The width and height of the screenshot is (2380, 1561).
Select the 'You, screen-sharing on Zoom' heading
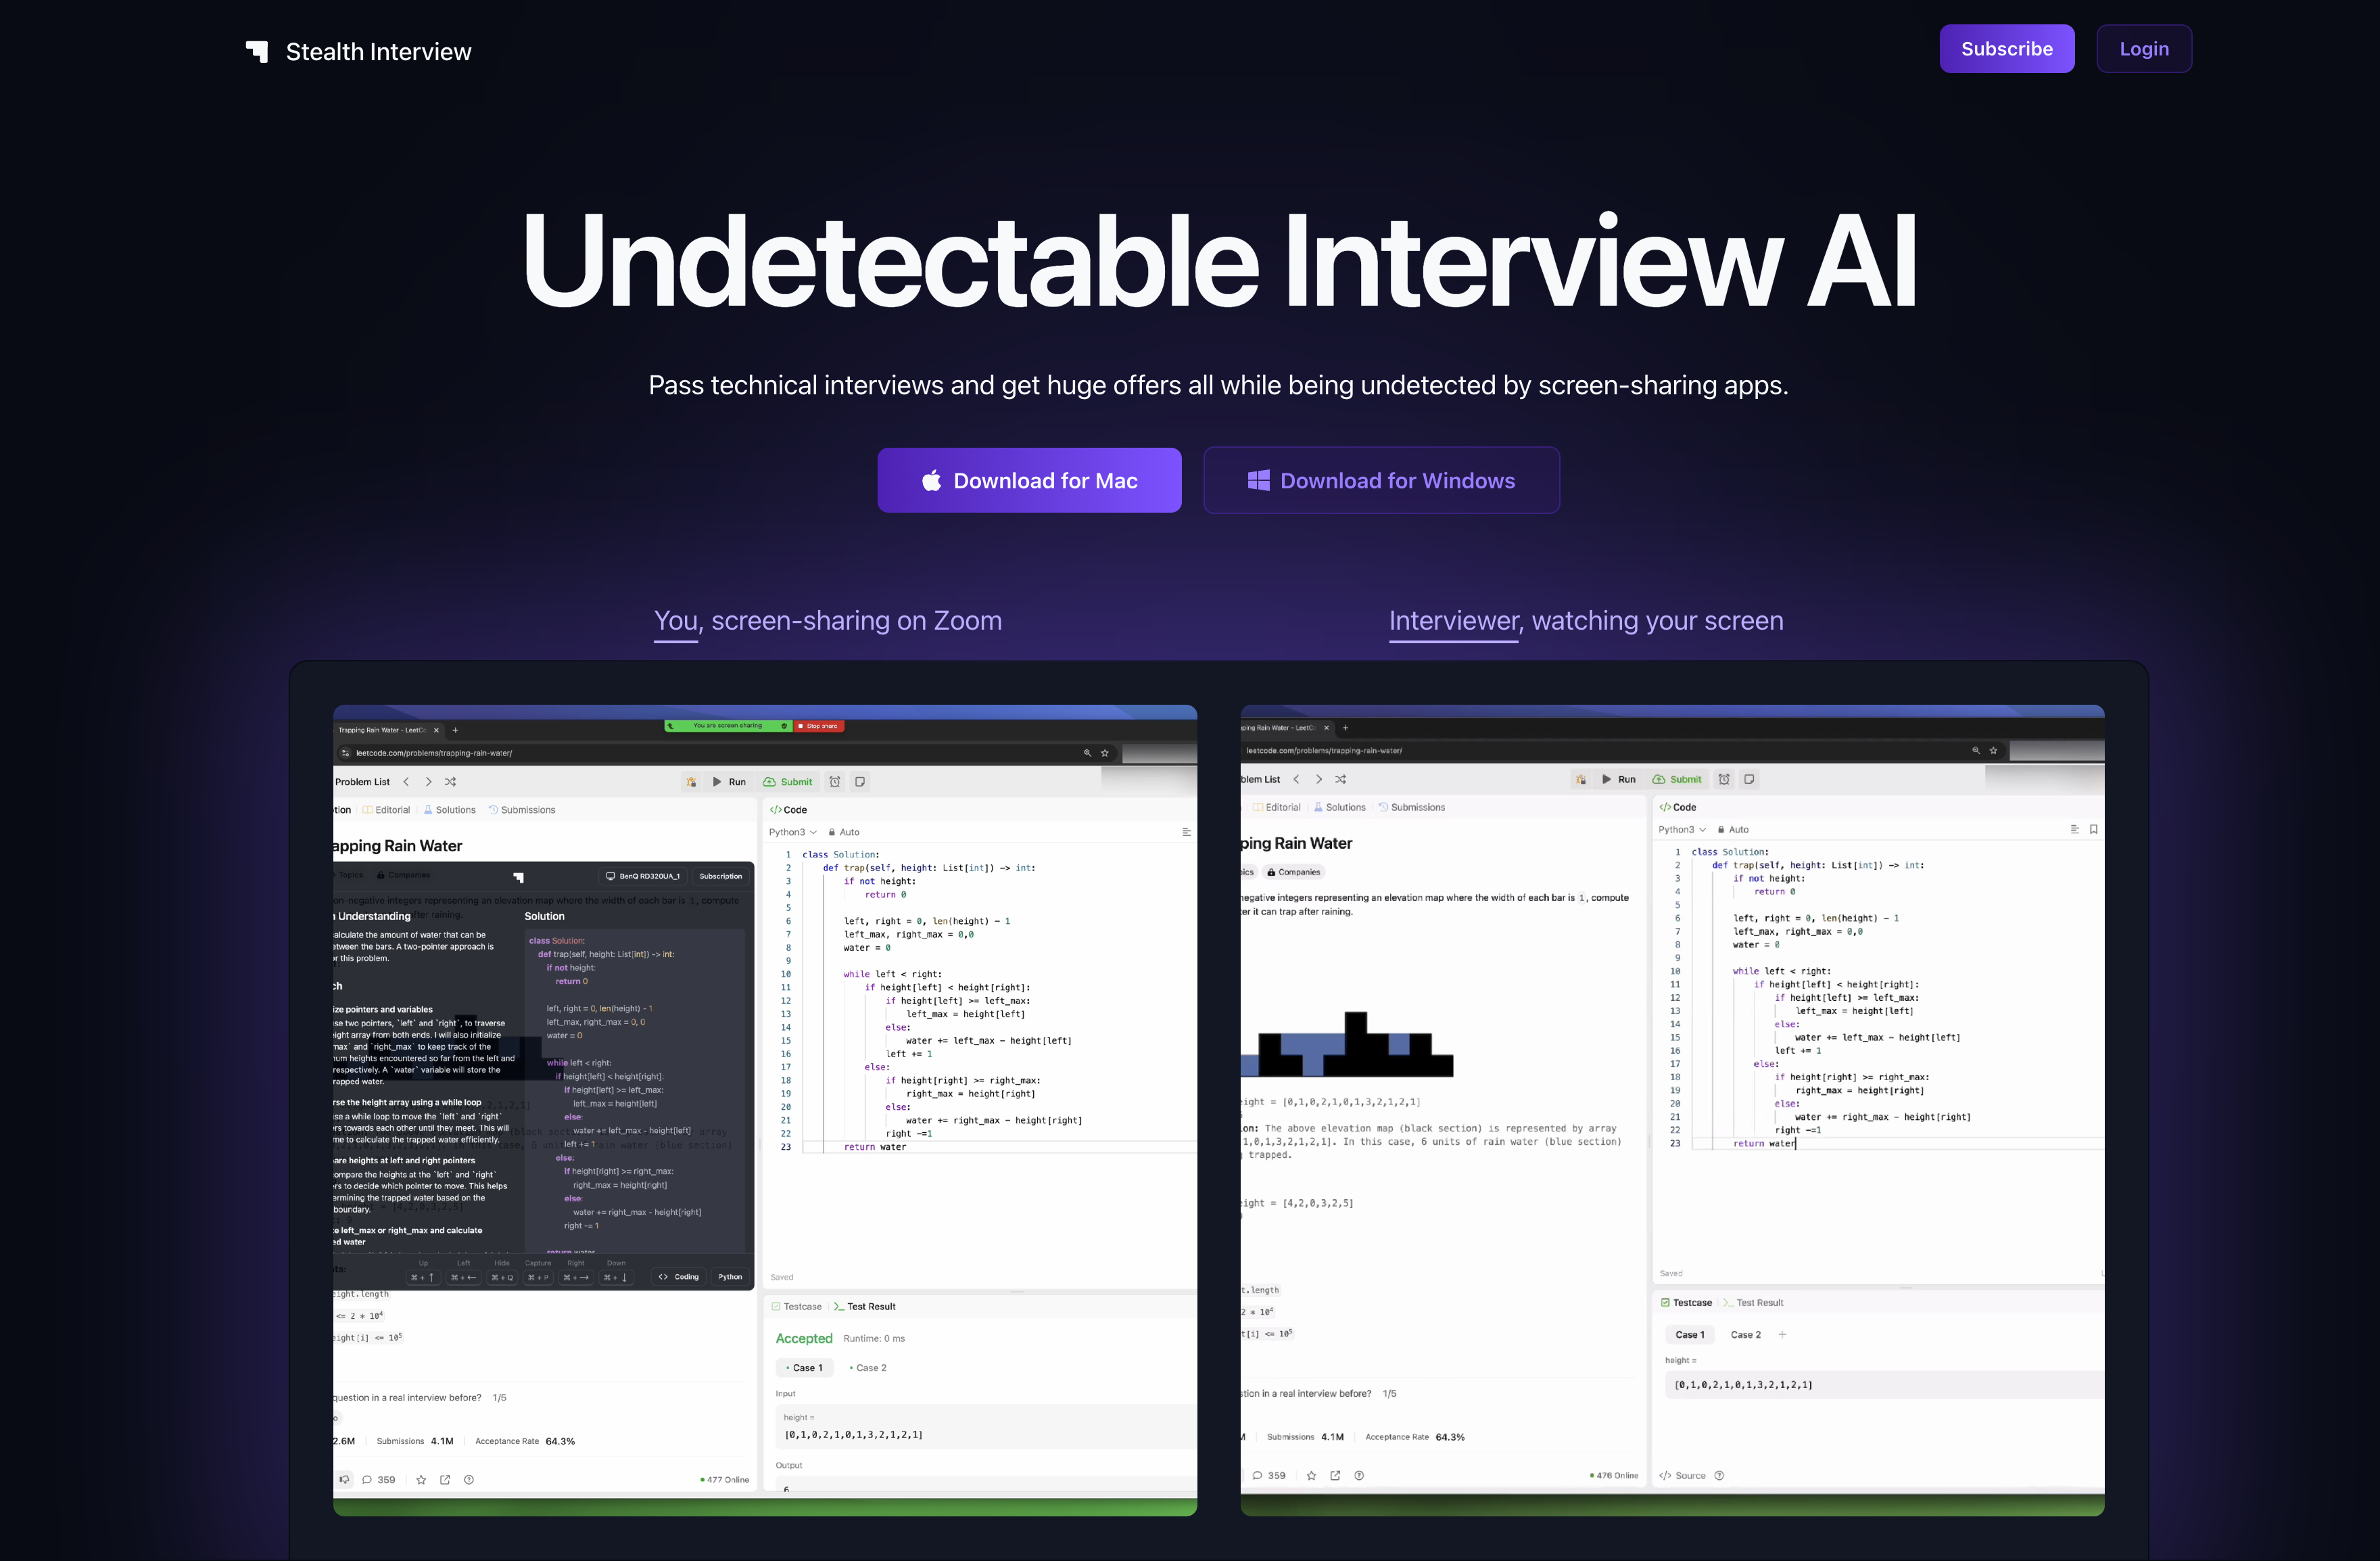pyautogui.click(x=827, y=621)
